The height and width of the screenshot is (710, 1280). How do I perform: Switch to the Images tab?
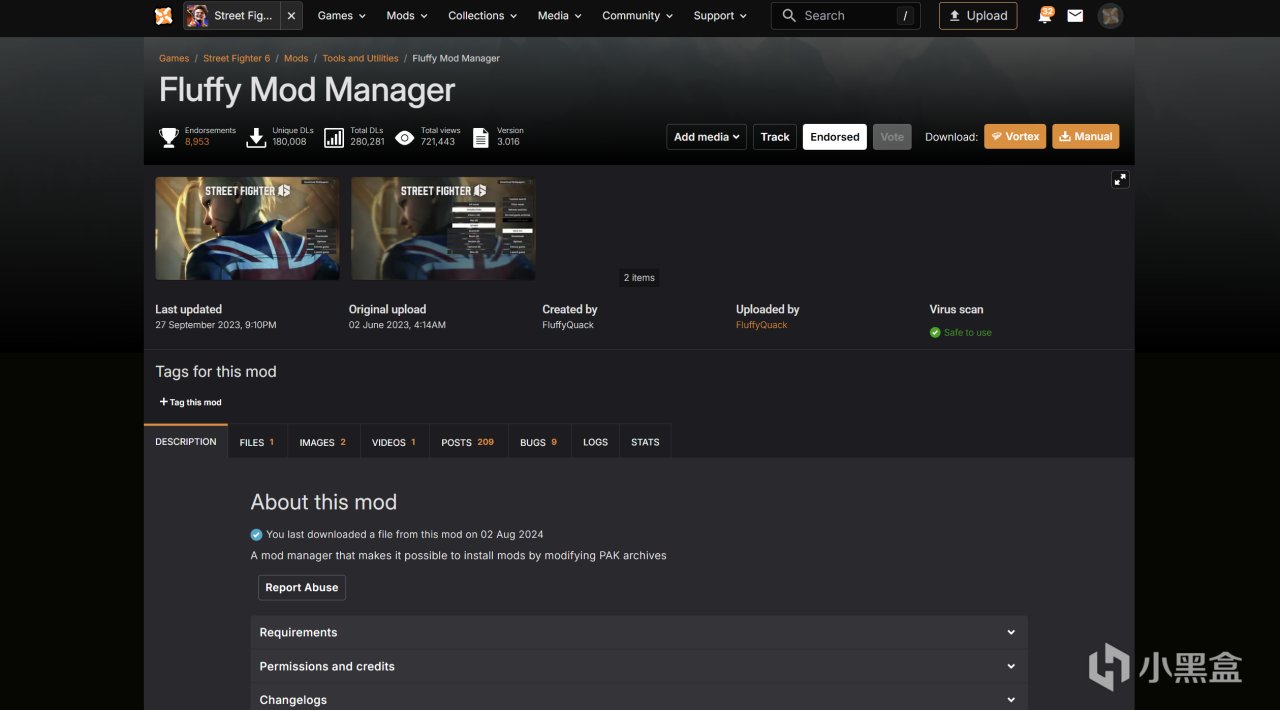point(323,442)
